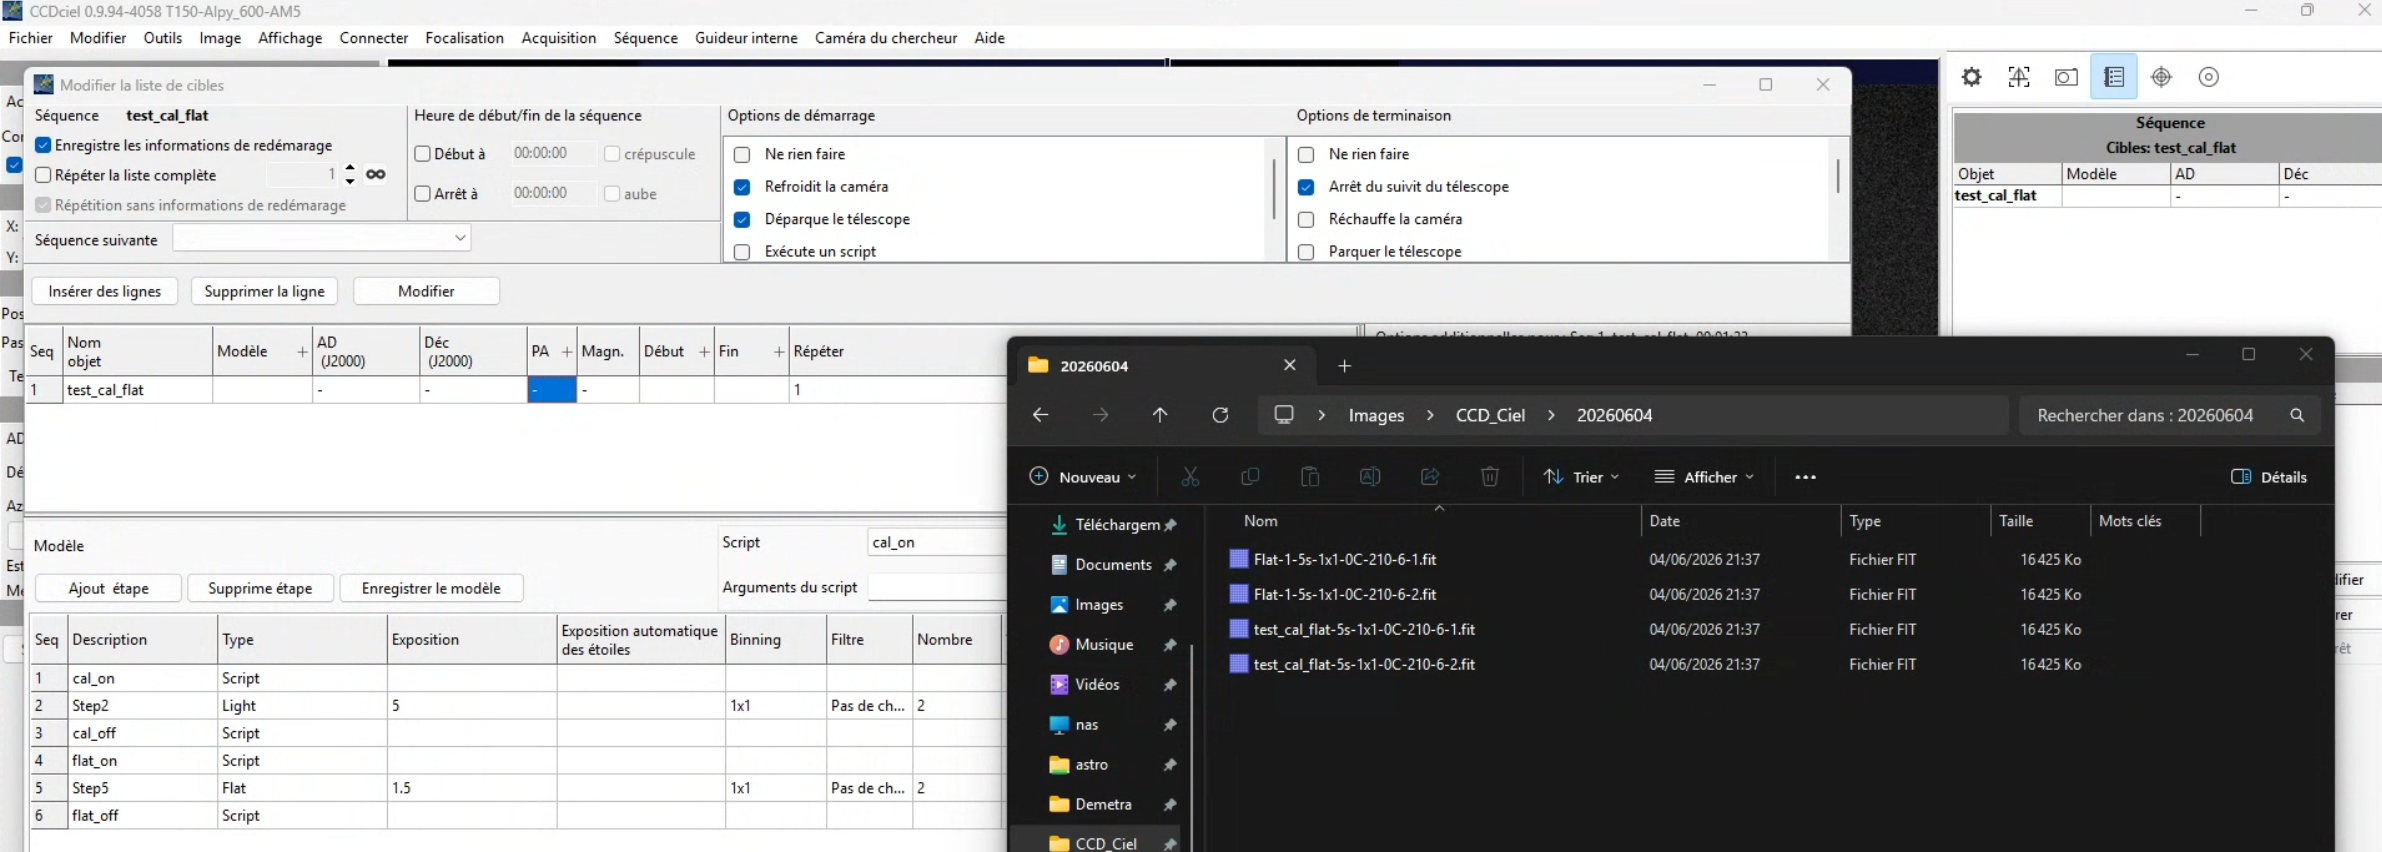
Task: Open the Séquence suivante dropdown
Action: (321, 239)
